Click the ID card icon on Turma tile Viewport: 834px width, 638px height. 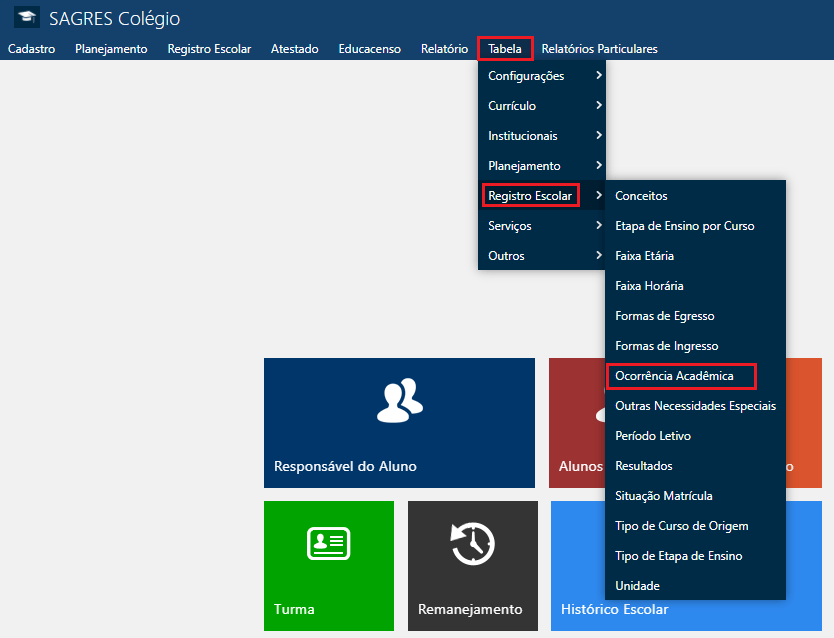[328, 542]
